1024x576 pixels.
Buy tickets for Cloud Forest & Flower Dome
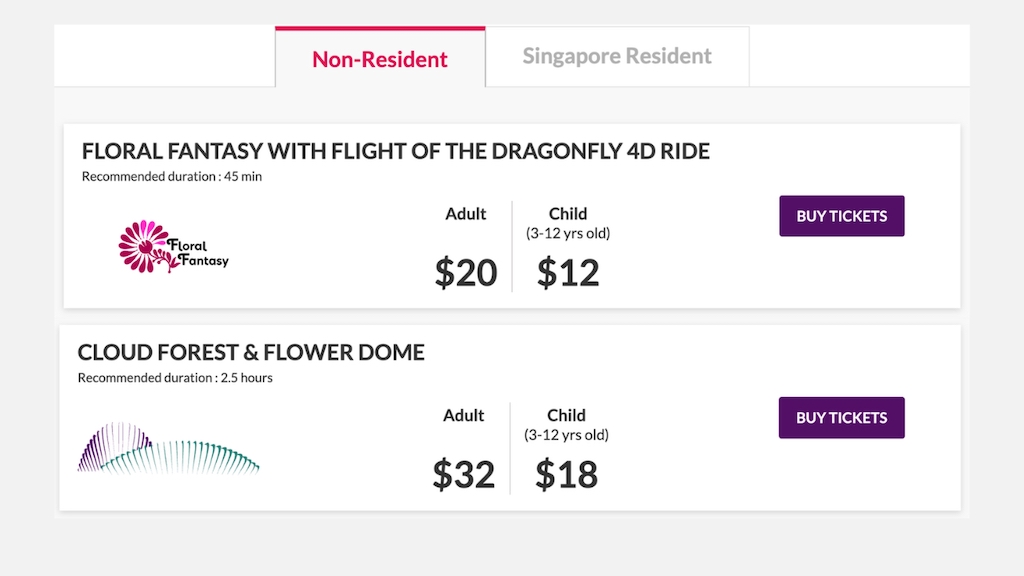click(841, 418)
